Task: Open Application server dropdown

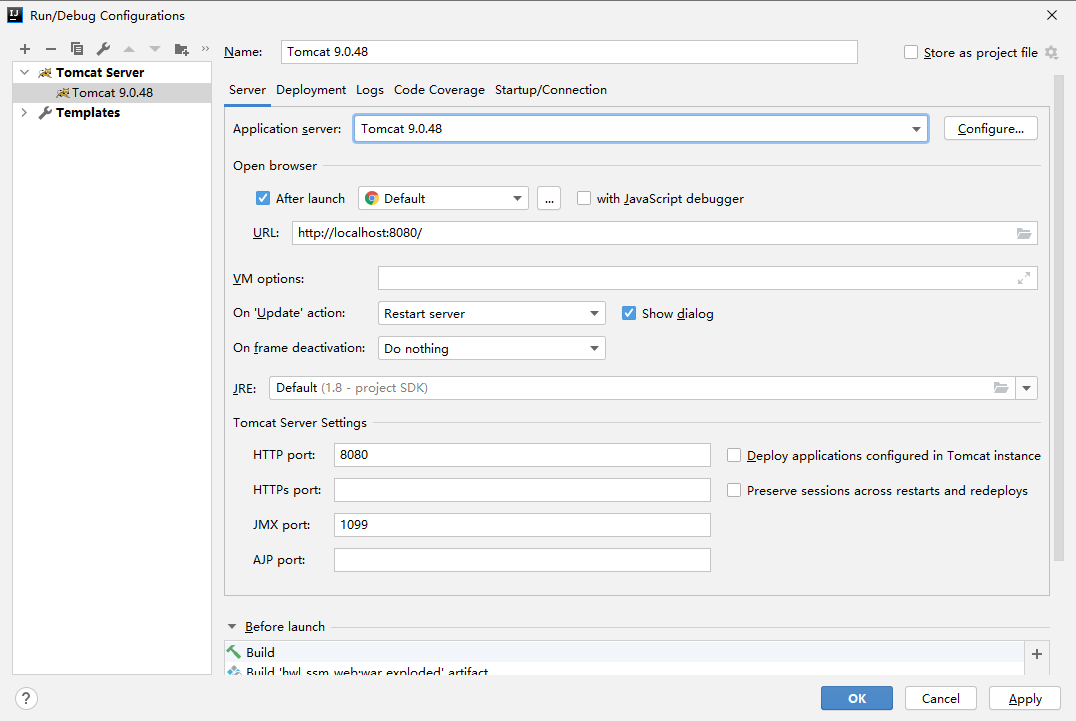Action: [641, 128]
